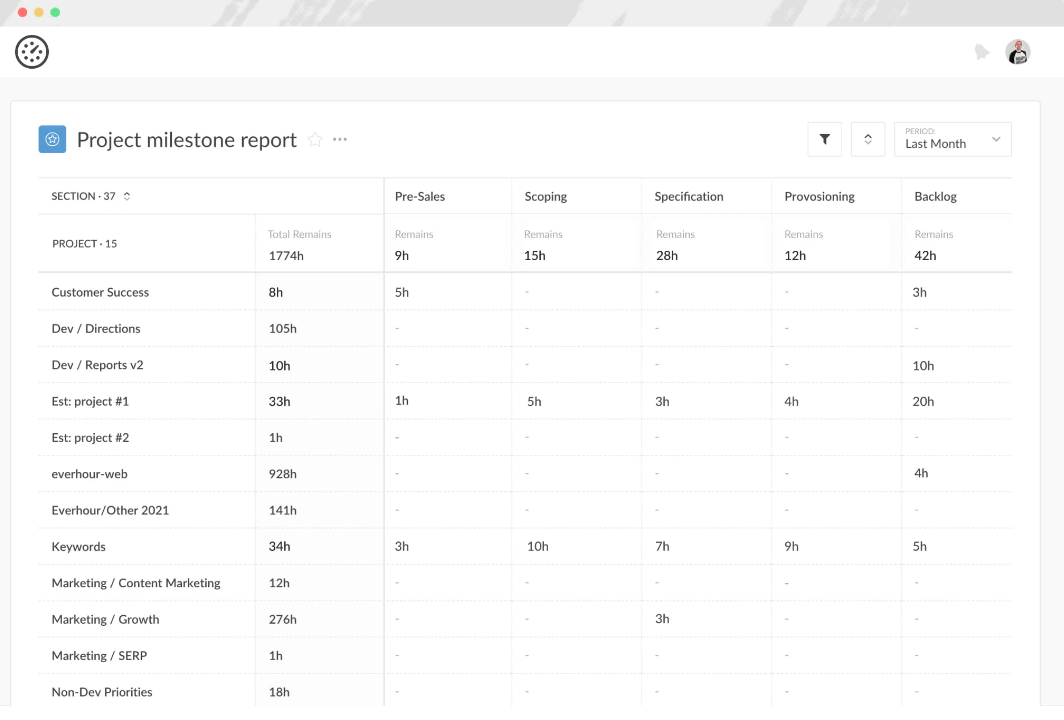
Task: Select the Dev / Directions project row
Action: point(525,328)
